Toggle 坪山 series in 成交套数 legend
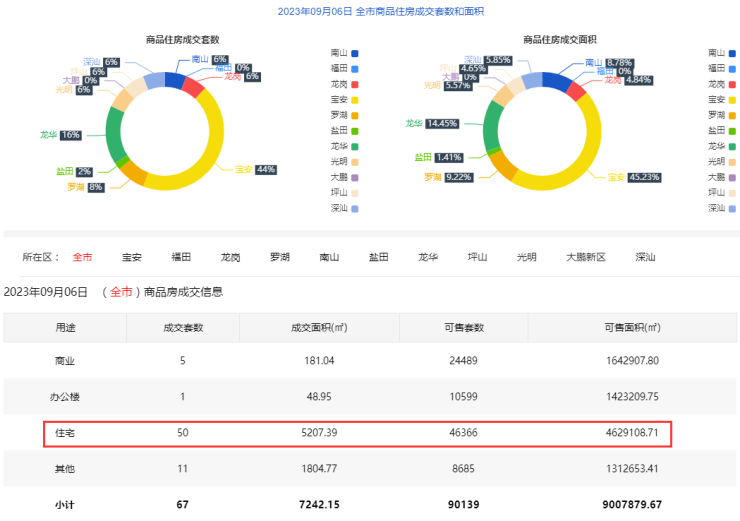The height and width of the screenshot is (521, 740). click(355, 192)
